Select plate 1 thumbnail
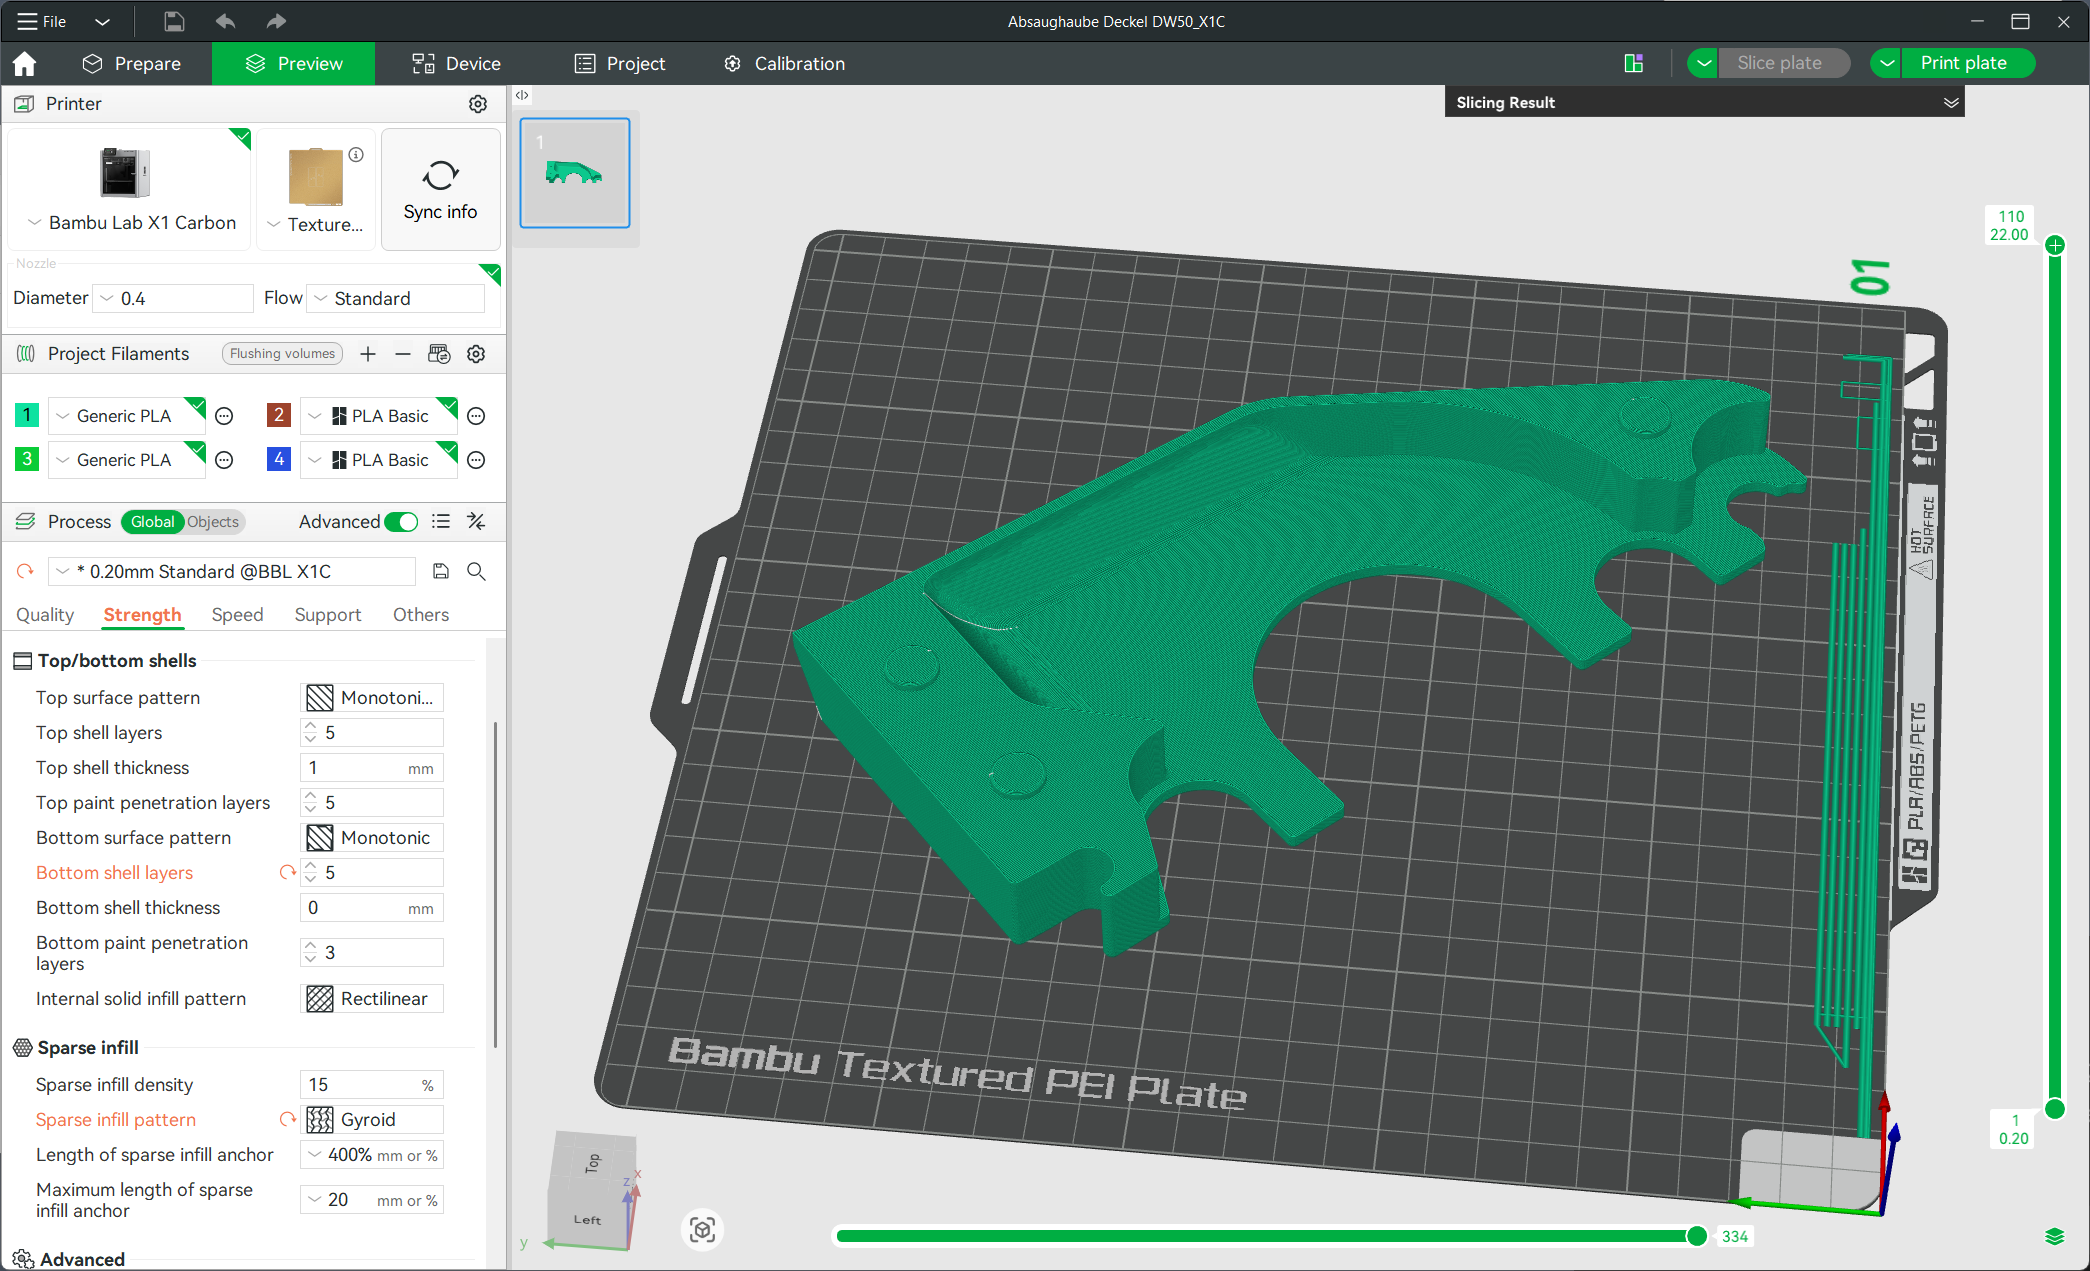The height and width of the screenshot is (1271, 2090). click(x=575, y=173)
